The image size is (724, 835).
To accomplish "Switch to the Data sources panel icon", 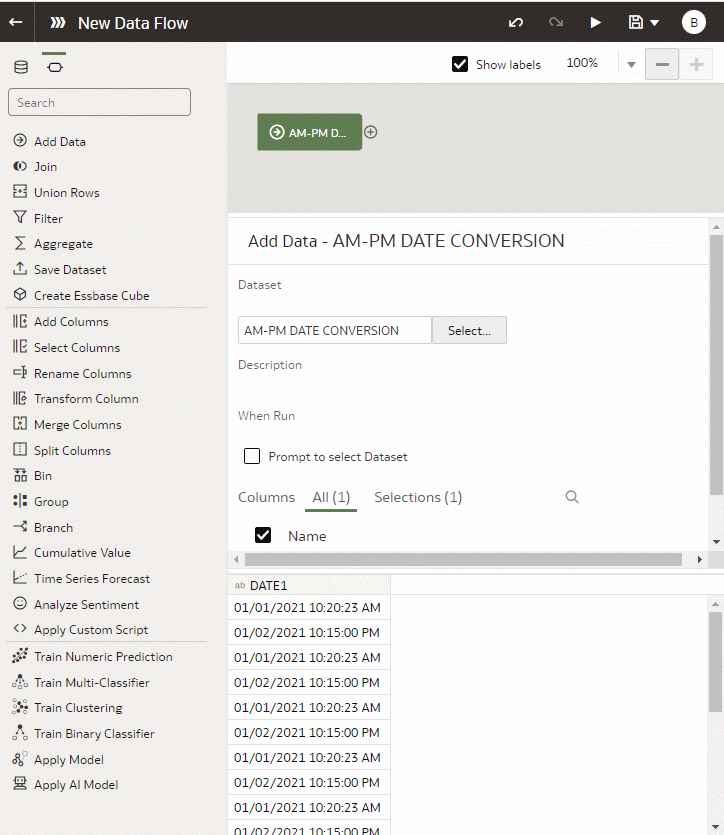I will pos(21,67).
